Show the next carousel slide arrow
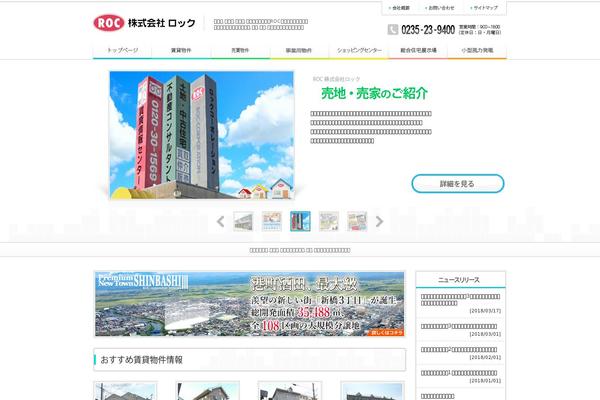The width and height of the screenshot is (600, 400). click(x=379, y=221)
